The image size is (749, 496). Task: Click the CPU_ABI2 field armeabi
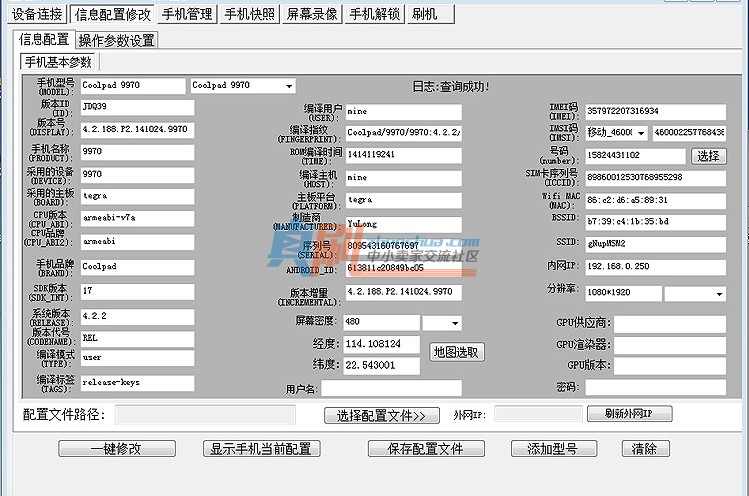(x=137, y=242)
